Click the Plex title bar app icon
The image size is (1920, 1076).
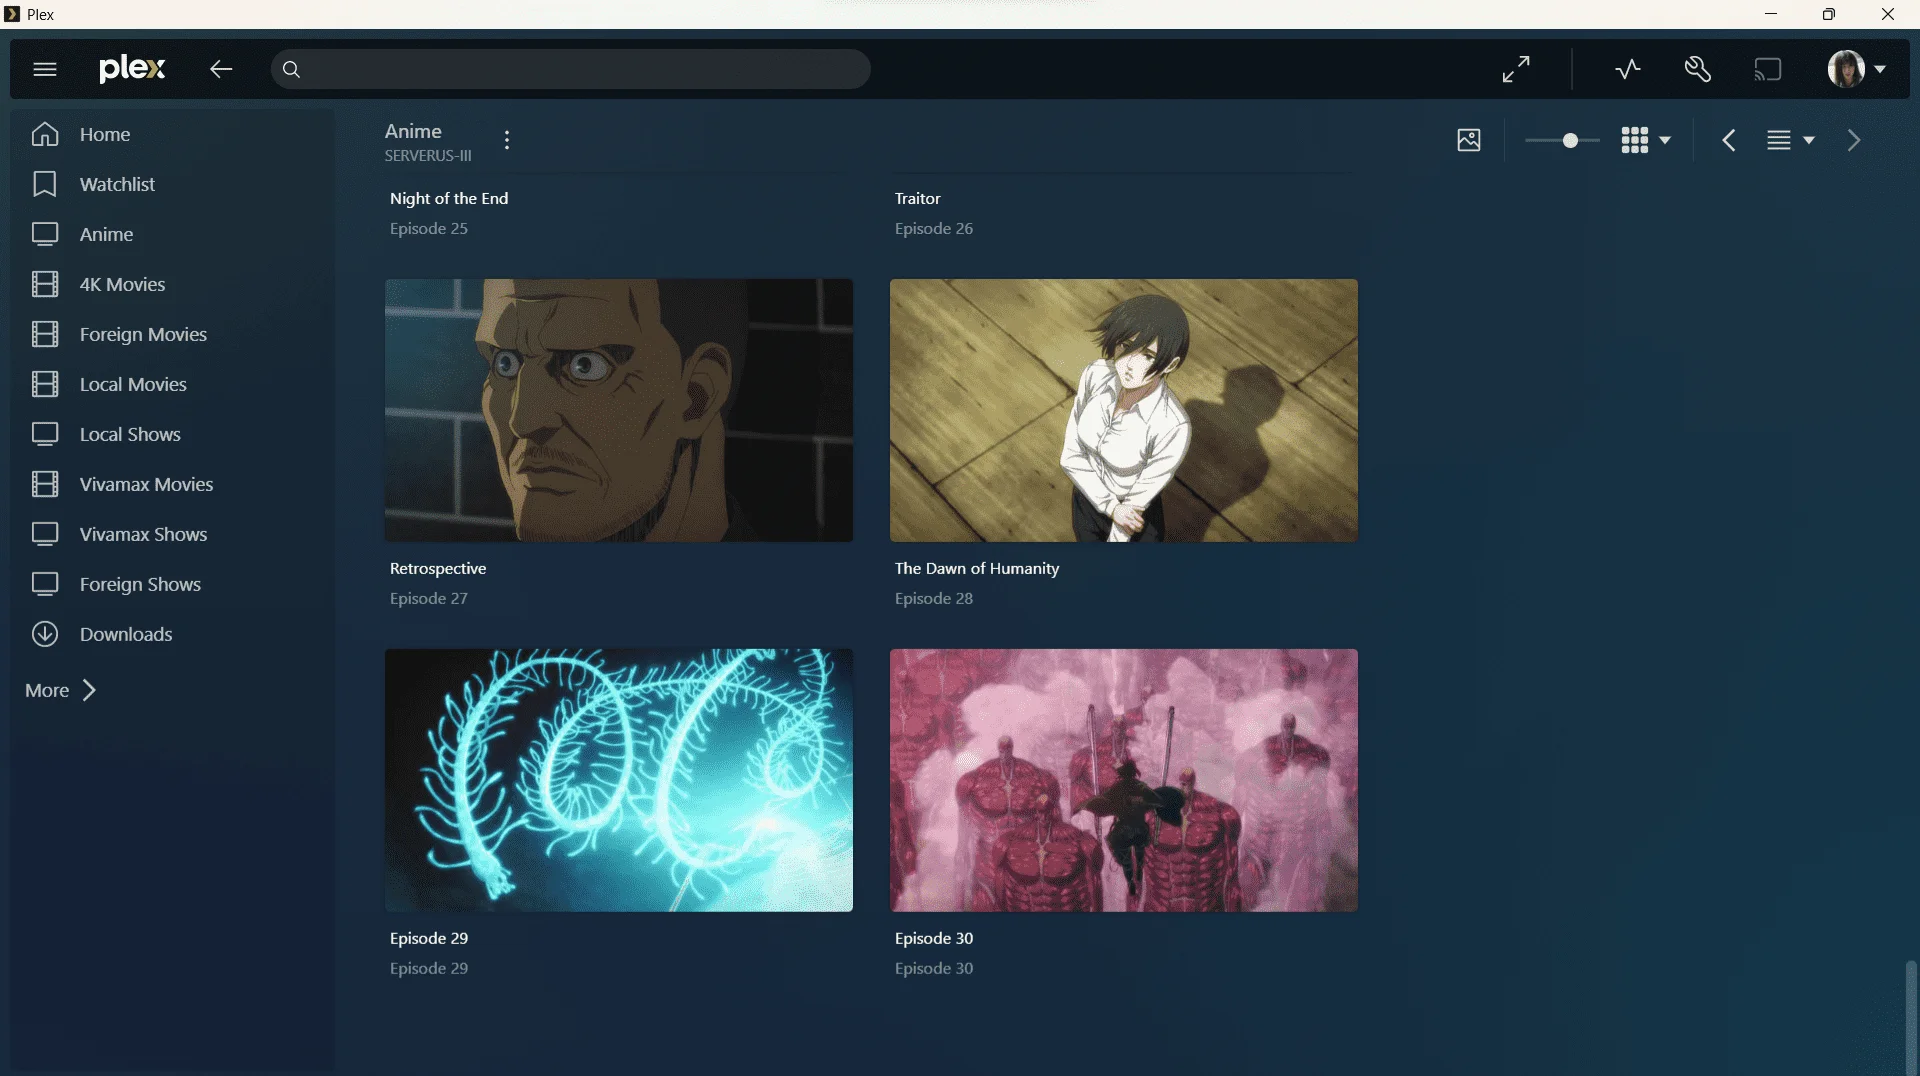(x=12, y=14)
